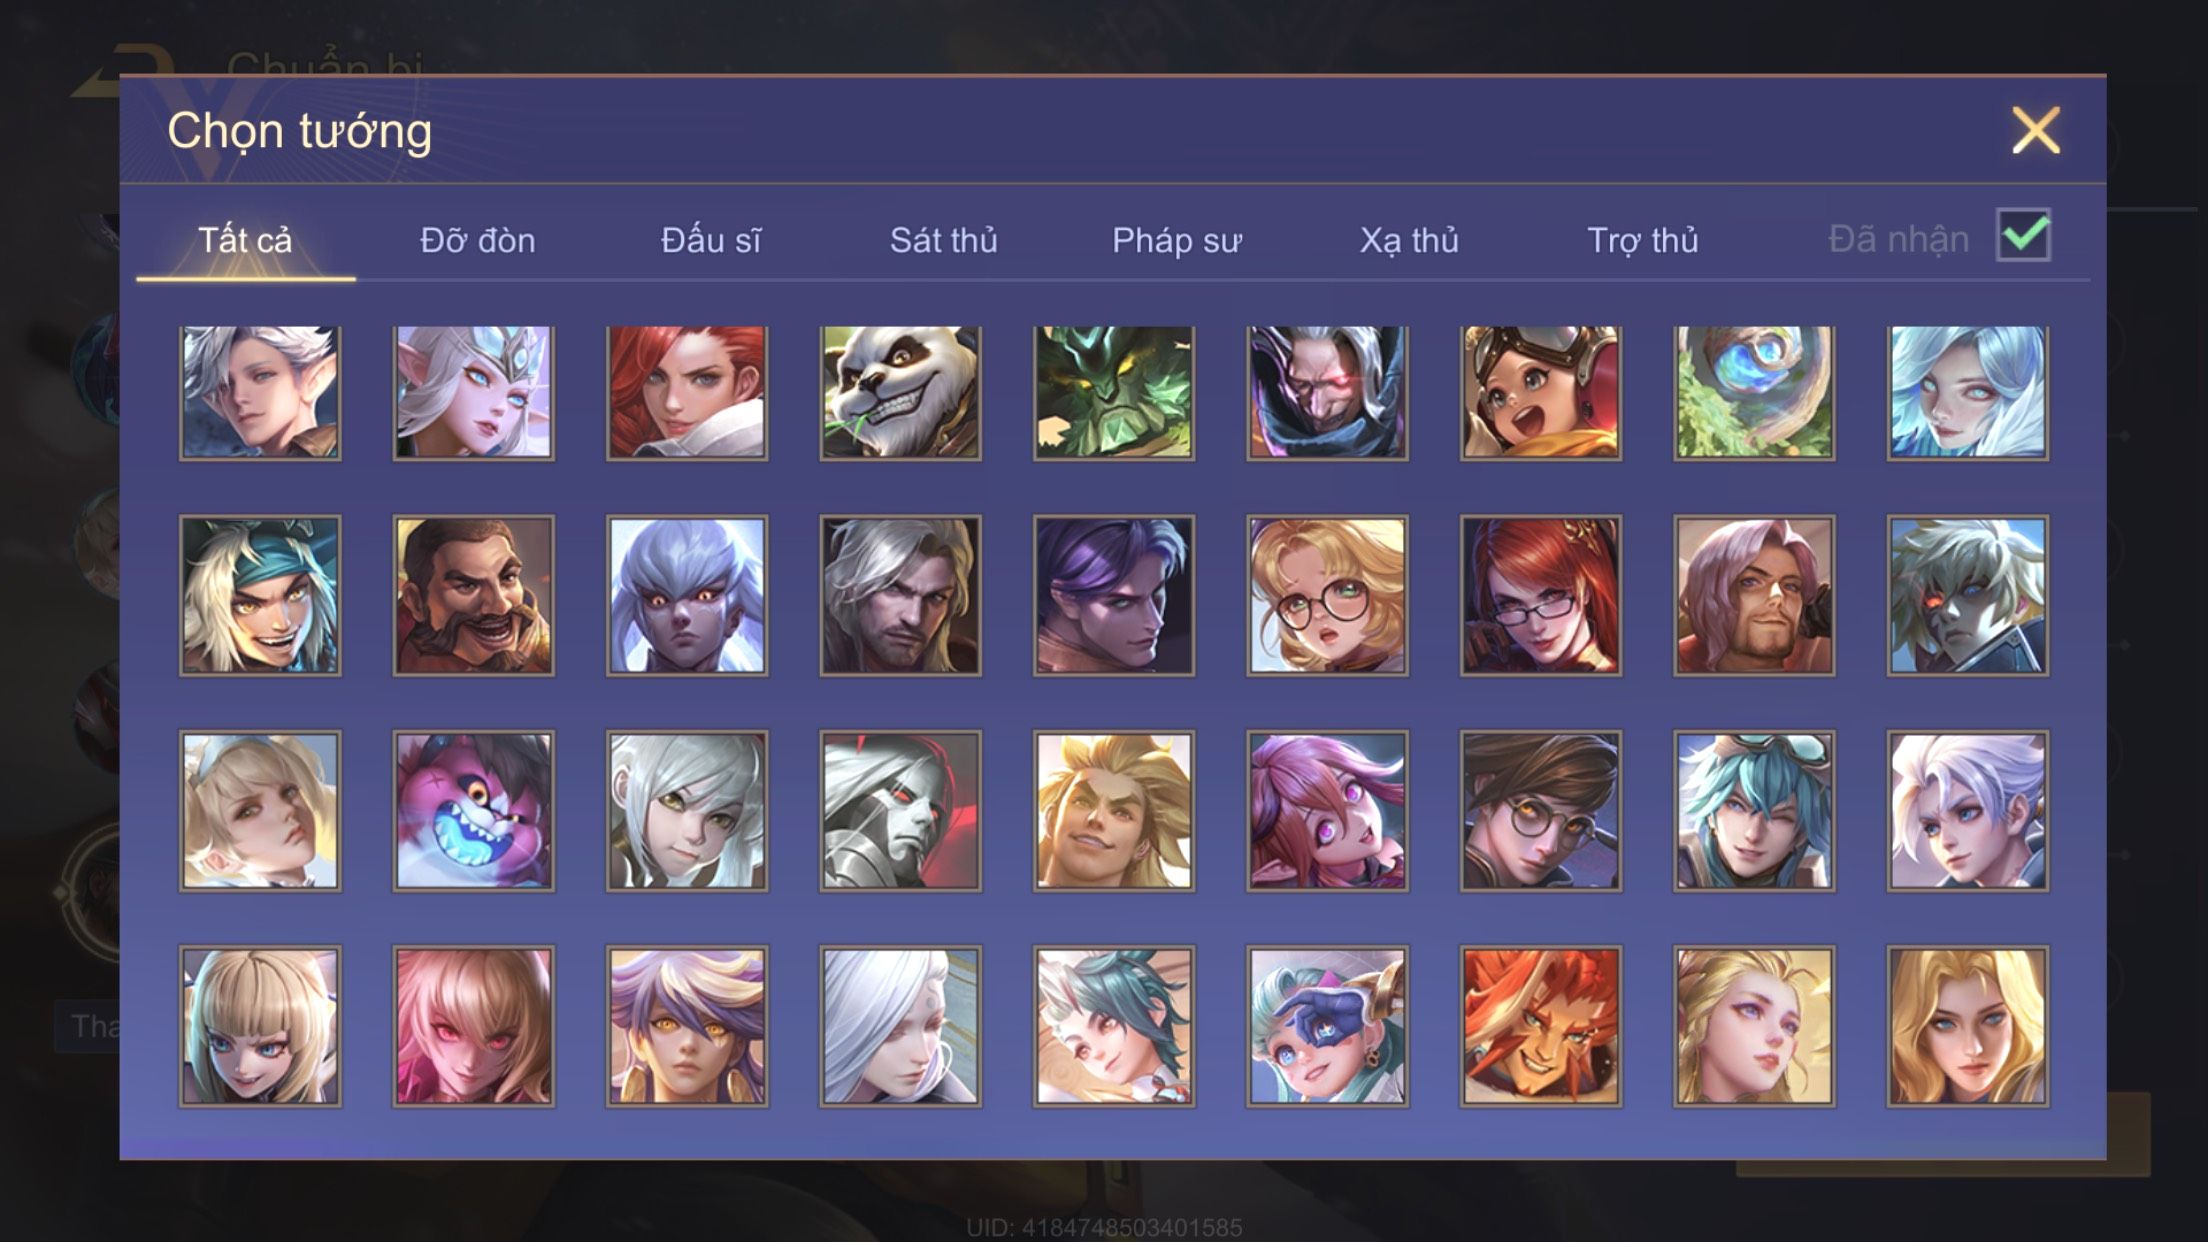Show the Pháp sư heroes tab
The width and height of the screenshot is (2208, 1242).
pos(1177,240)
